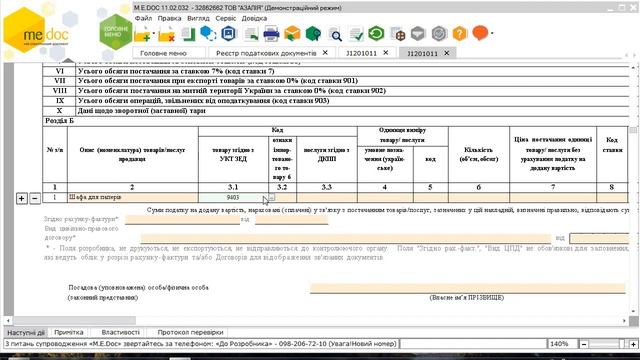Click the grey round settings hexagon icon
640x360 pixels.
(x=439, y=34)
